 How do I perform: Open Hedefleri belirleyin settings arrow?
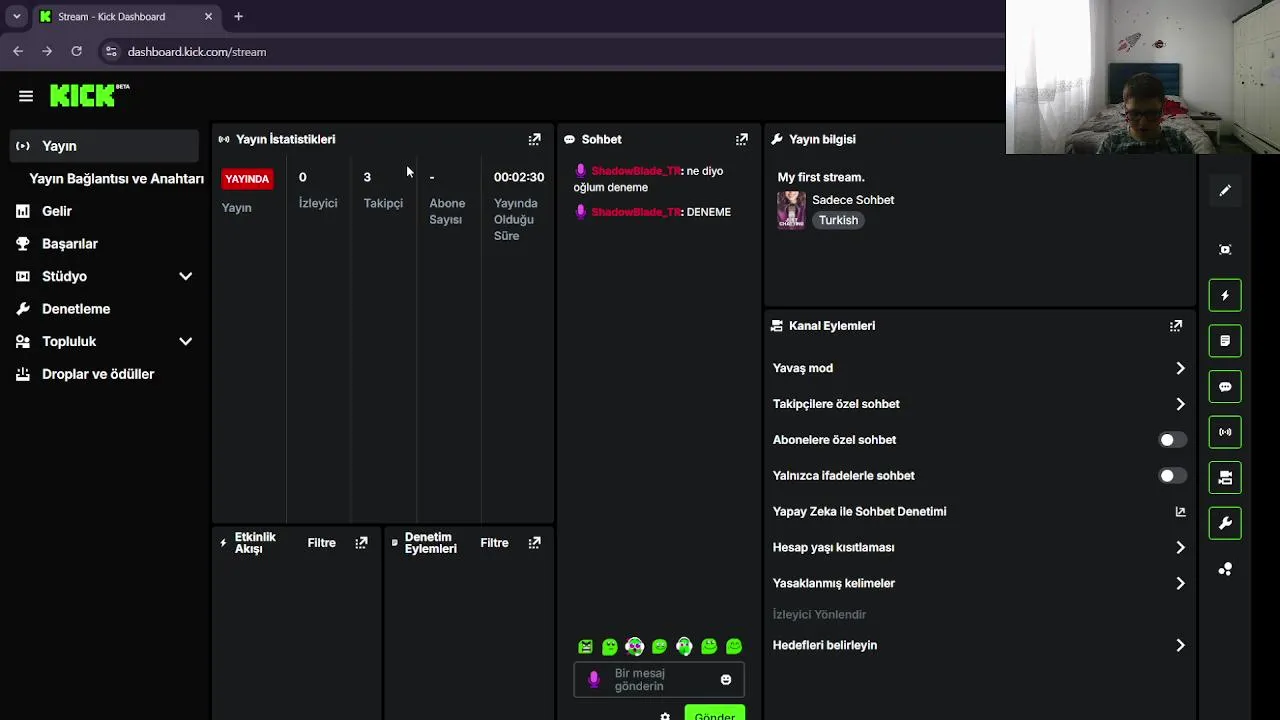coord(1180,645)
